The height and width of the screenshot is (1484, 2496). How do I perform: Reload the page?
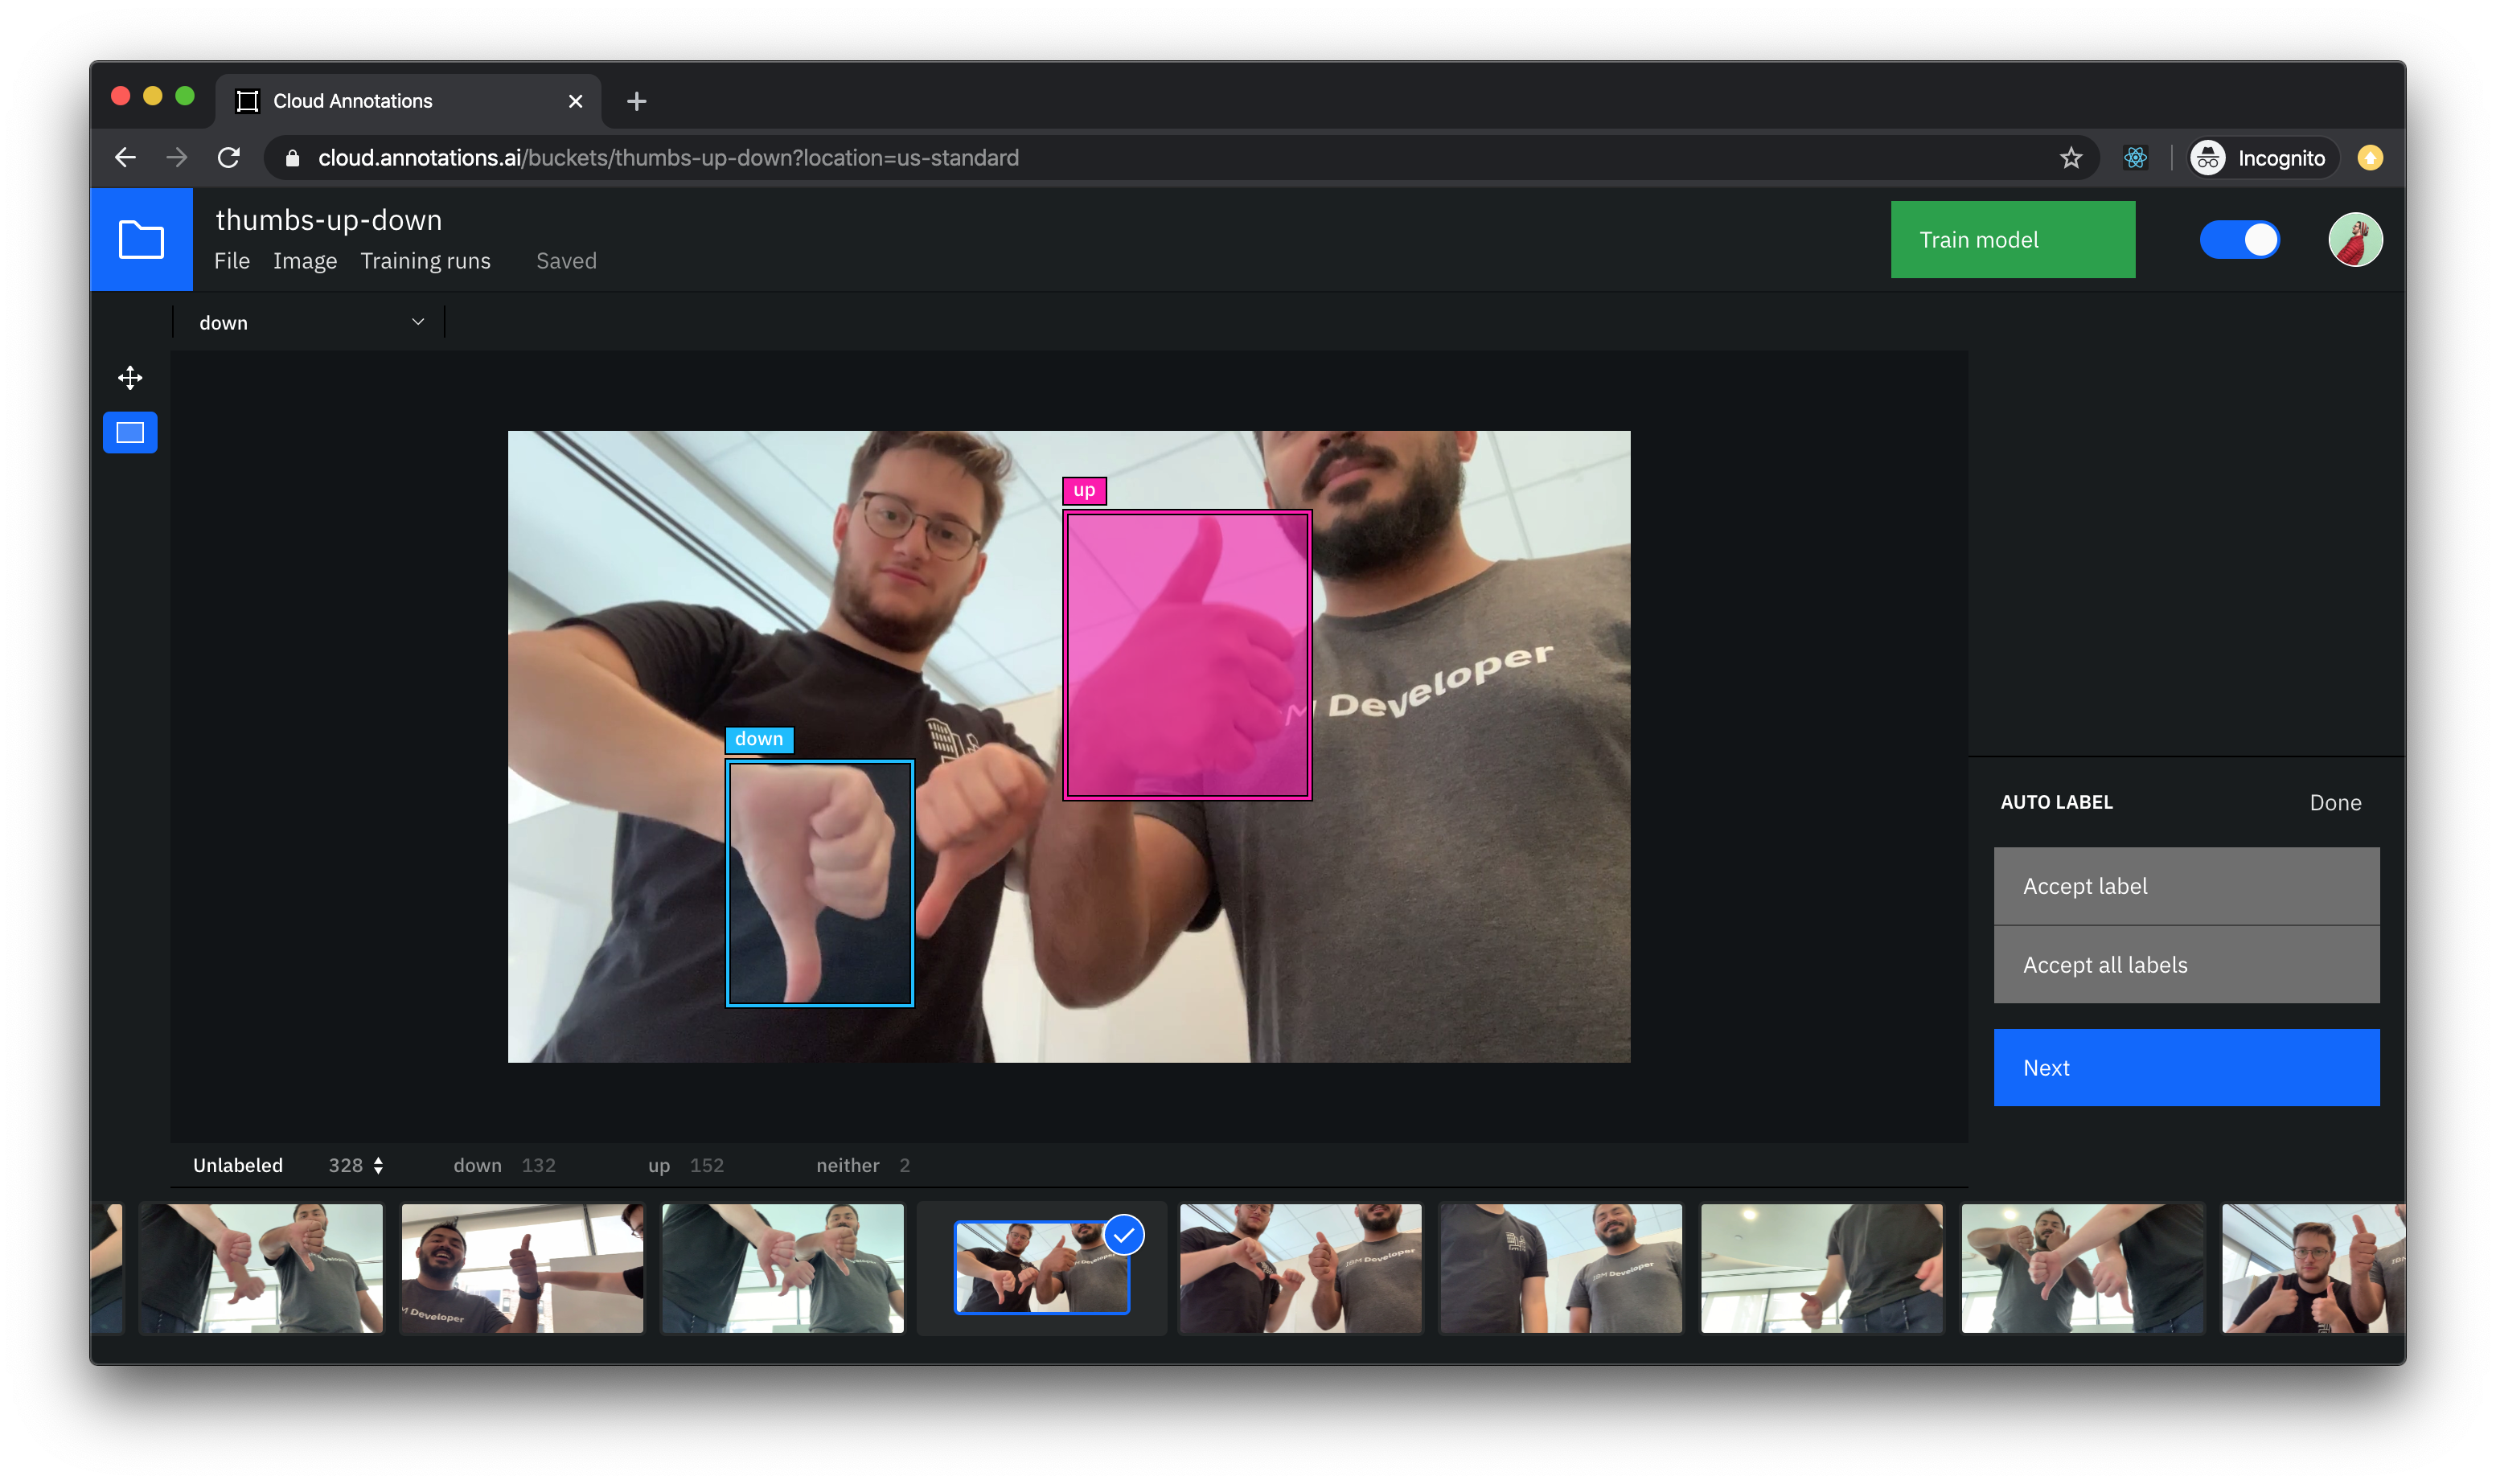(229, 158)
